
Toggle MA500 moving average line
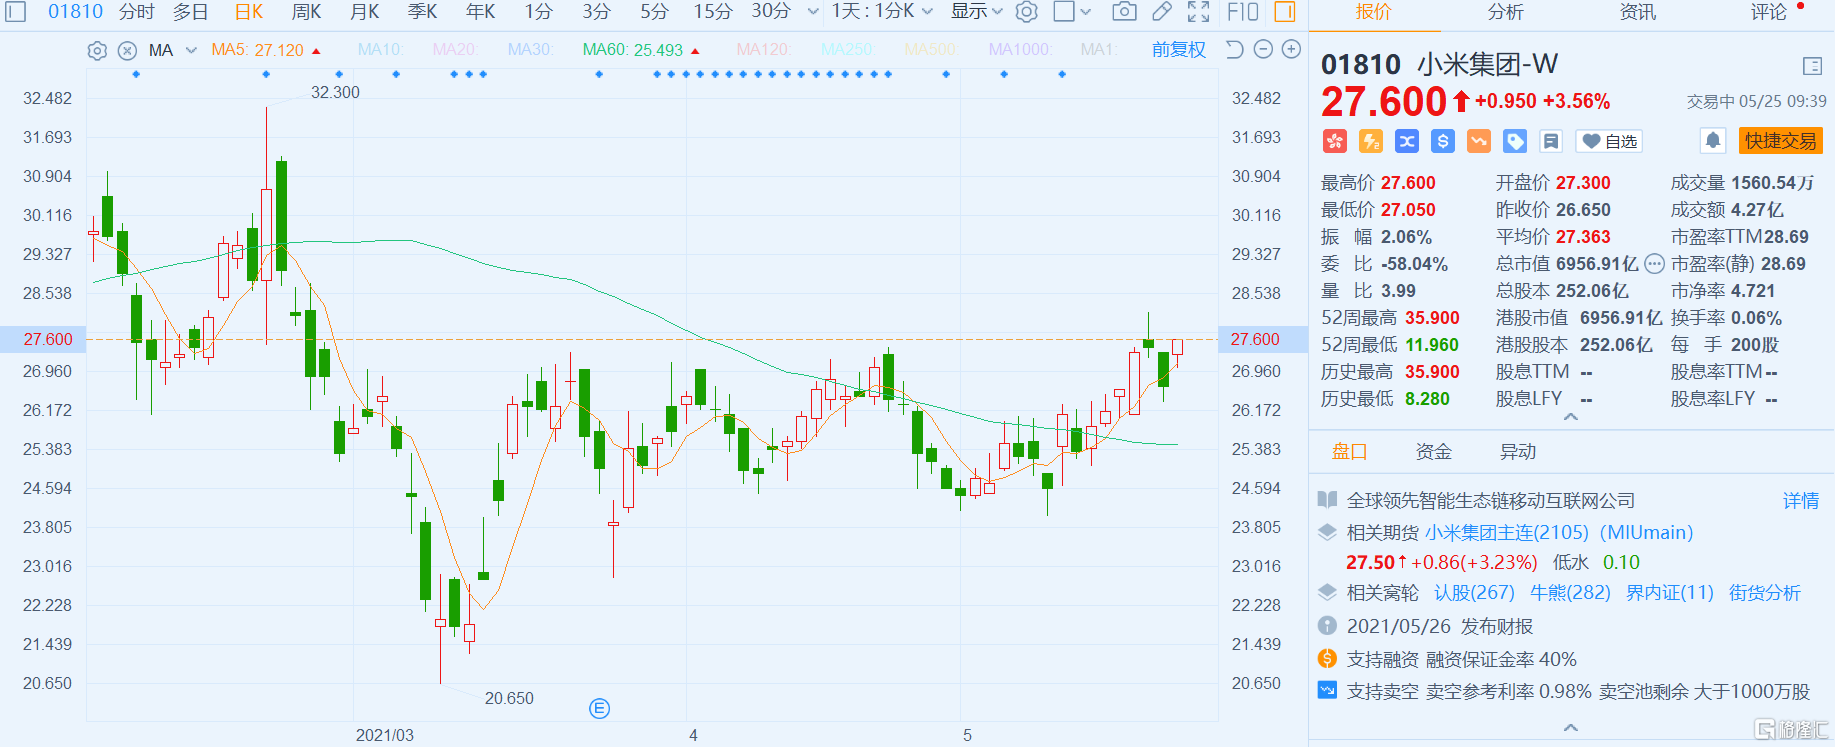(931, 50)
